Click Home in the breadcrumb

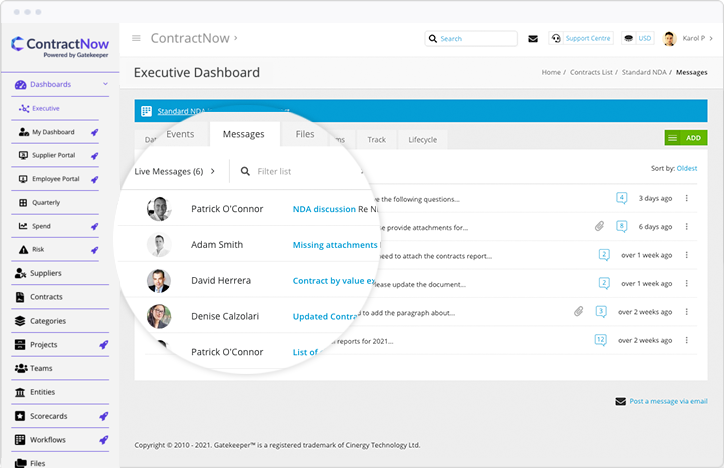(551, 72)
